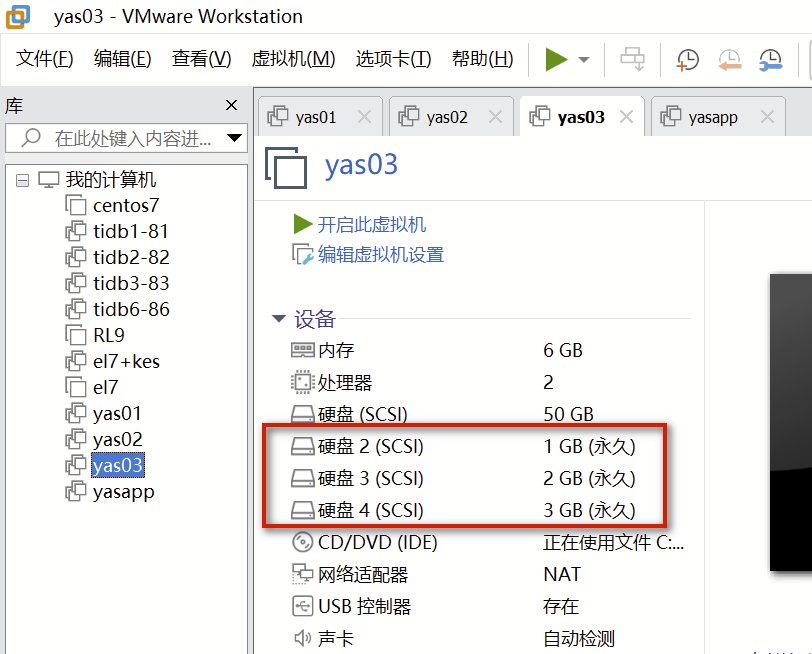Click the 自动检测 sound card value
This screenshot has width=812, height=654.
[579, 638]
